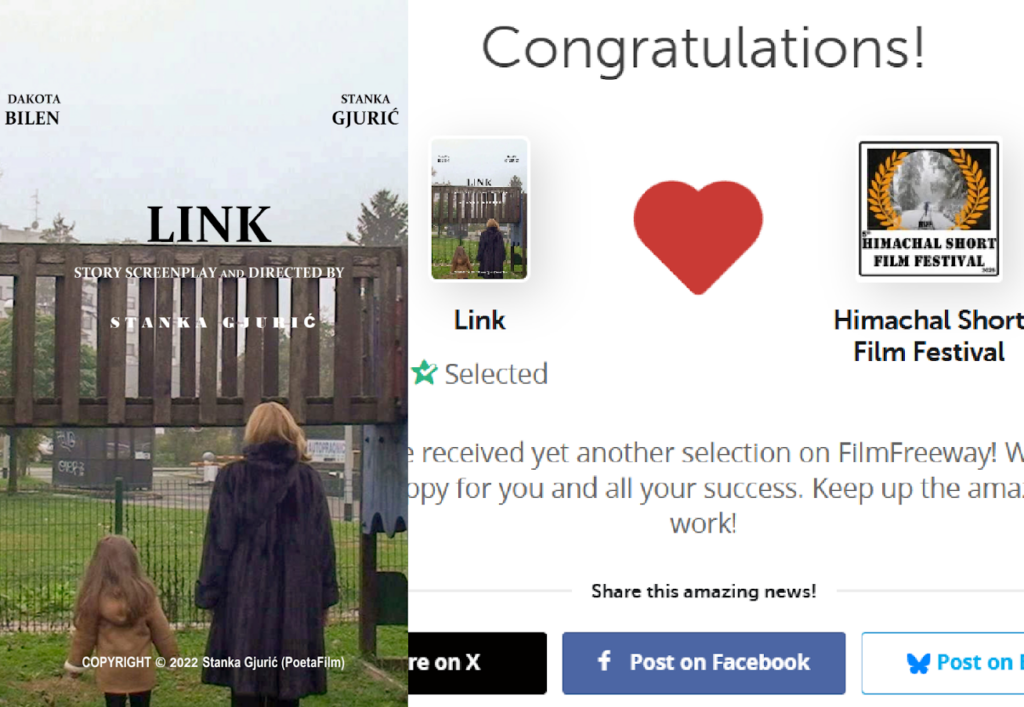Viewport: 1024px width, 707px height.
Task: Click the Selected status label
Action: point(496,373)
